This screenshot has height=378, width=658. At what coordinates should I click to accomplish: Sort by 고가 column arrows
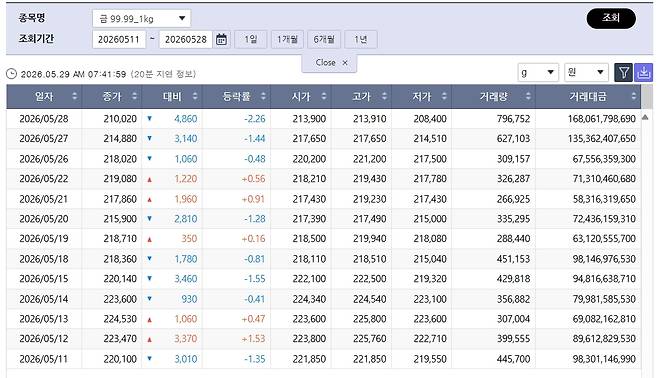click(384, 96)
